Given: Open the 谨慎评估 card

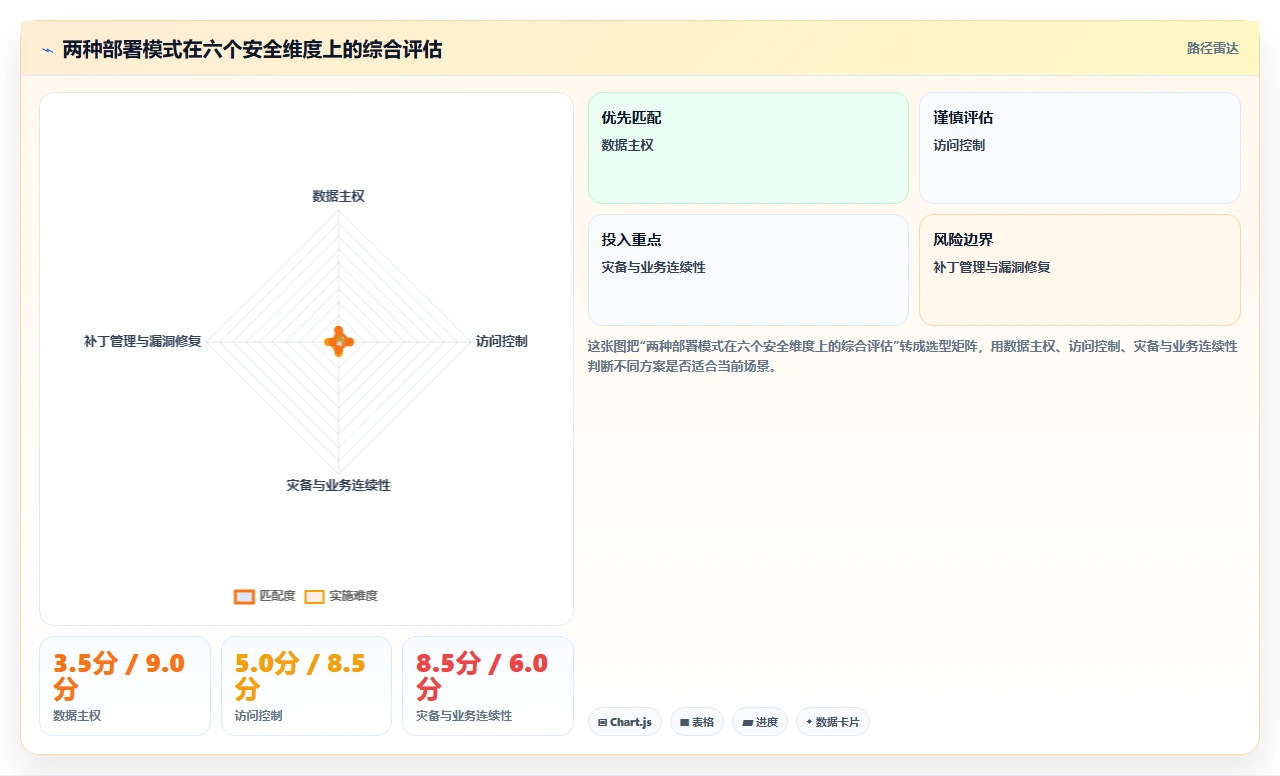Looking at the screenshot, I should click(1080, 148).
